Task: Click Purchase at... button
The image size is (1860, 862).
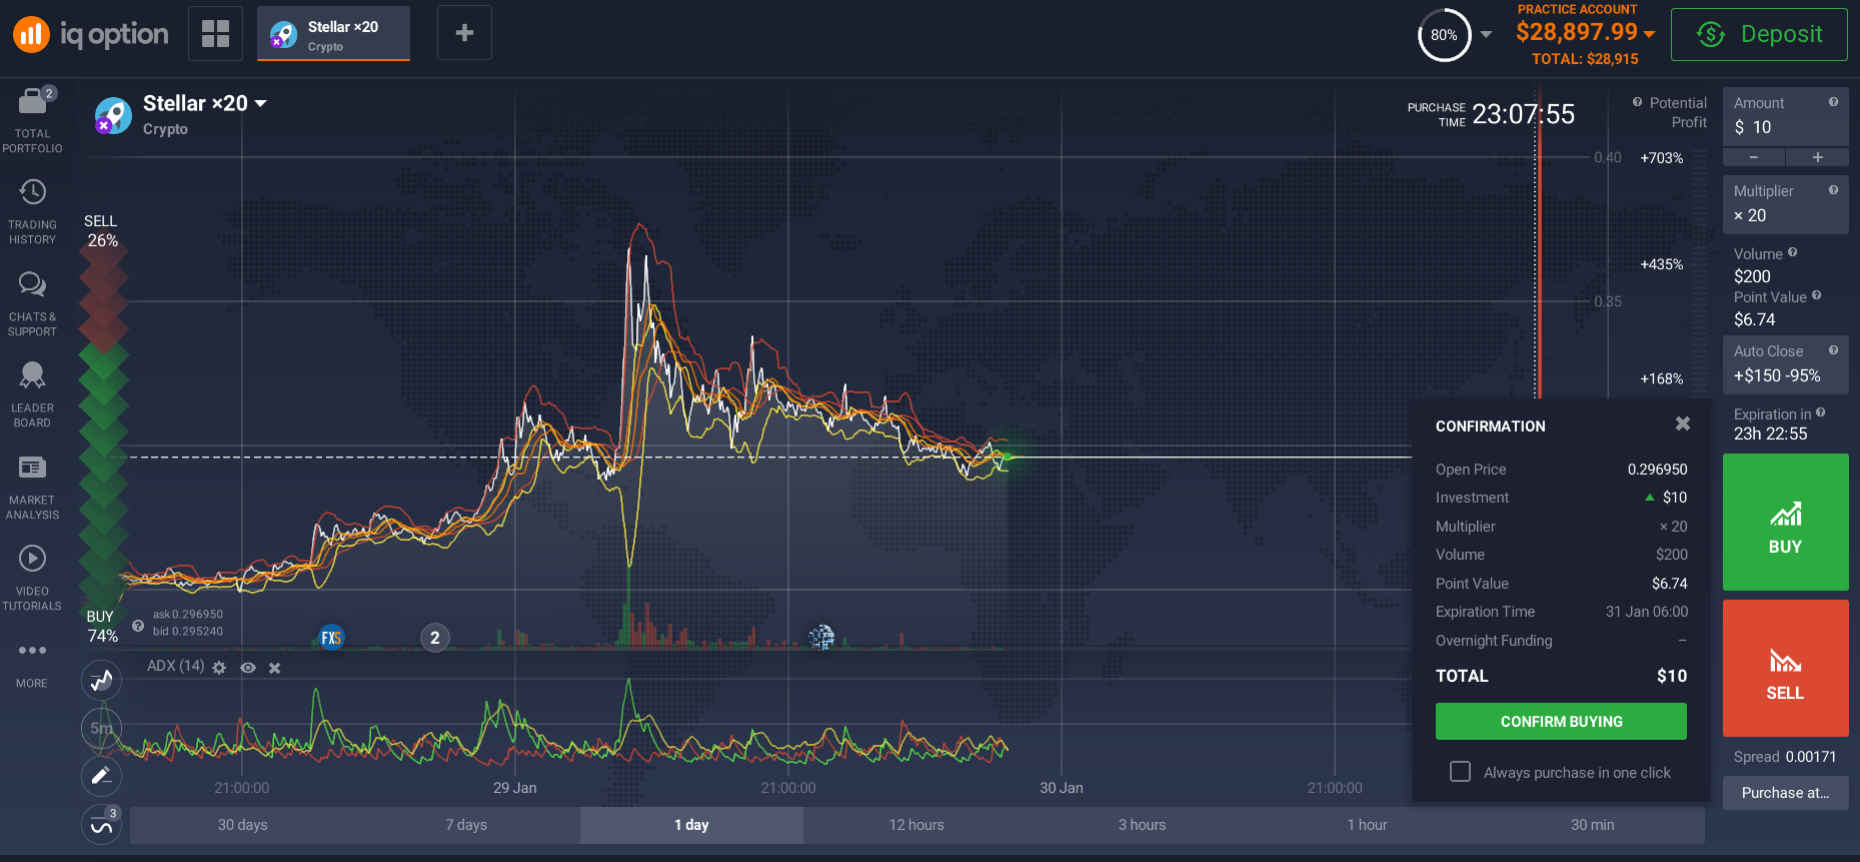Action: tap(1785, 793)
